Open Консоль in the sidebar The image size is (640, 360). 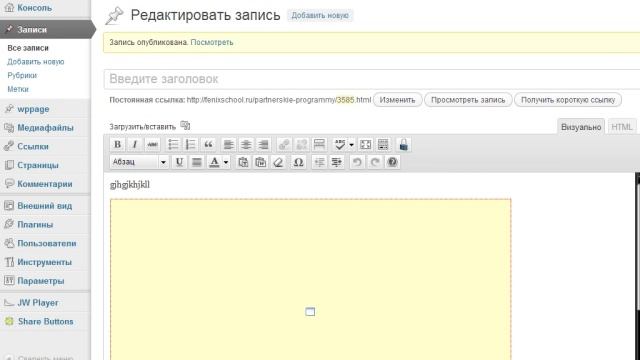point(34,8)
